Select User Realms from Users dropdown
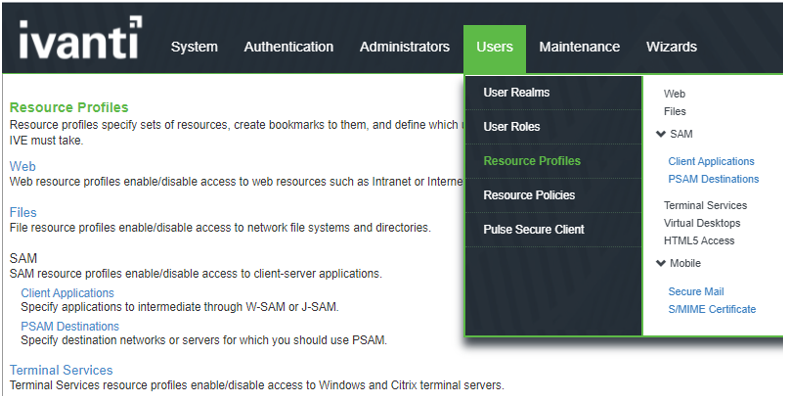The height and width of the screenshot is (396, 789). coord(554,93)
